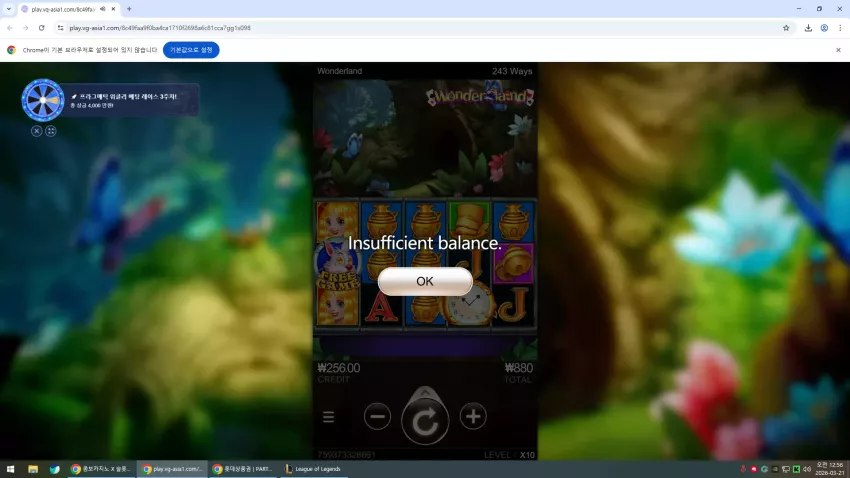Select the play.vg-asia1.com browser tab
This screenshot has width=850, height=478.
(x=68, y=9)
